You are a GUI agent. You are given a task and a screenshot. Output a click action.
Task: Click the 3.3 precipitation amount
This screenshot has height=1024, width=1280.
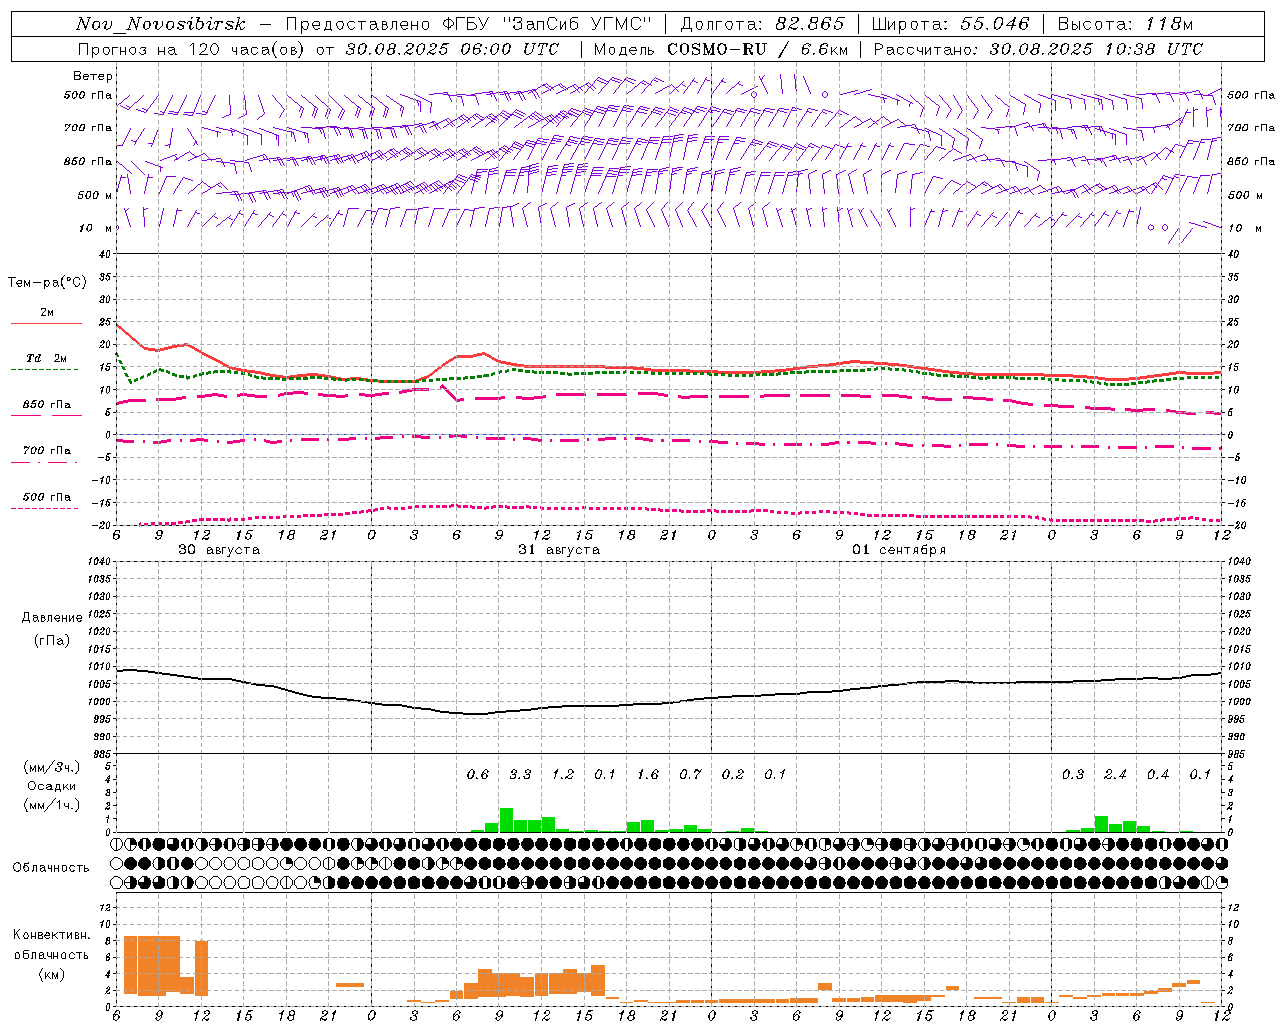[520, 774]
